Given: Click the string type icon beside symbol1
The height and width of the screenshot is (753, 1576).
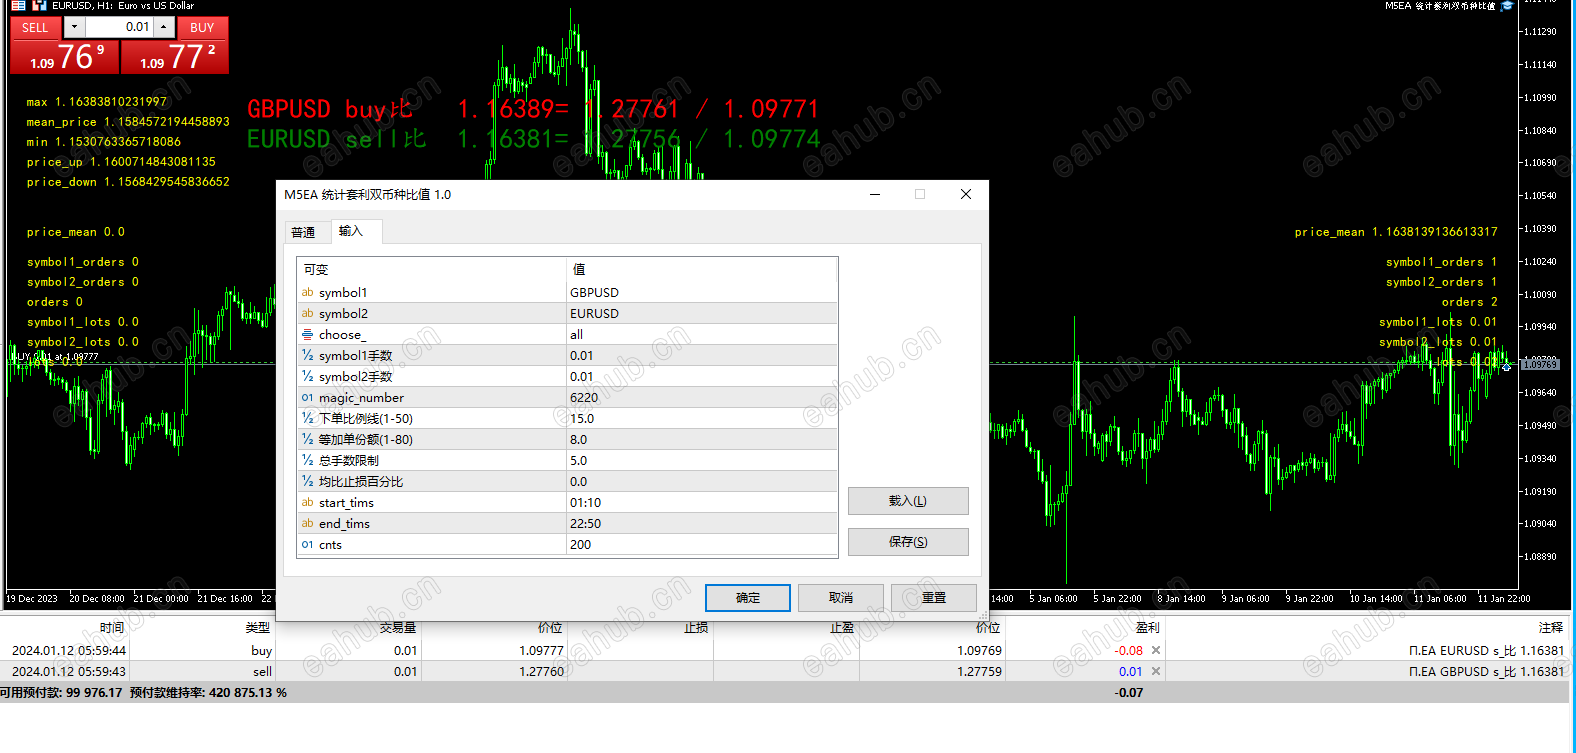Looking at the screenshot, I should coord(307,292).
